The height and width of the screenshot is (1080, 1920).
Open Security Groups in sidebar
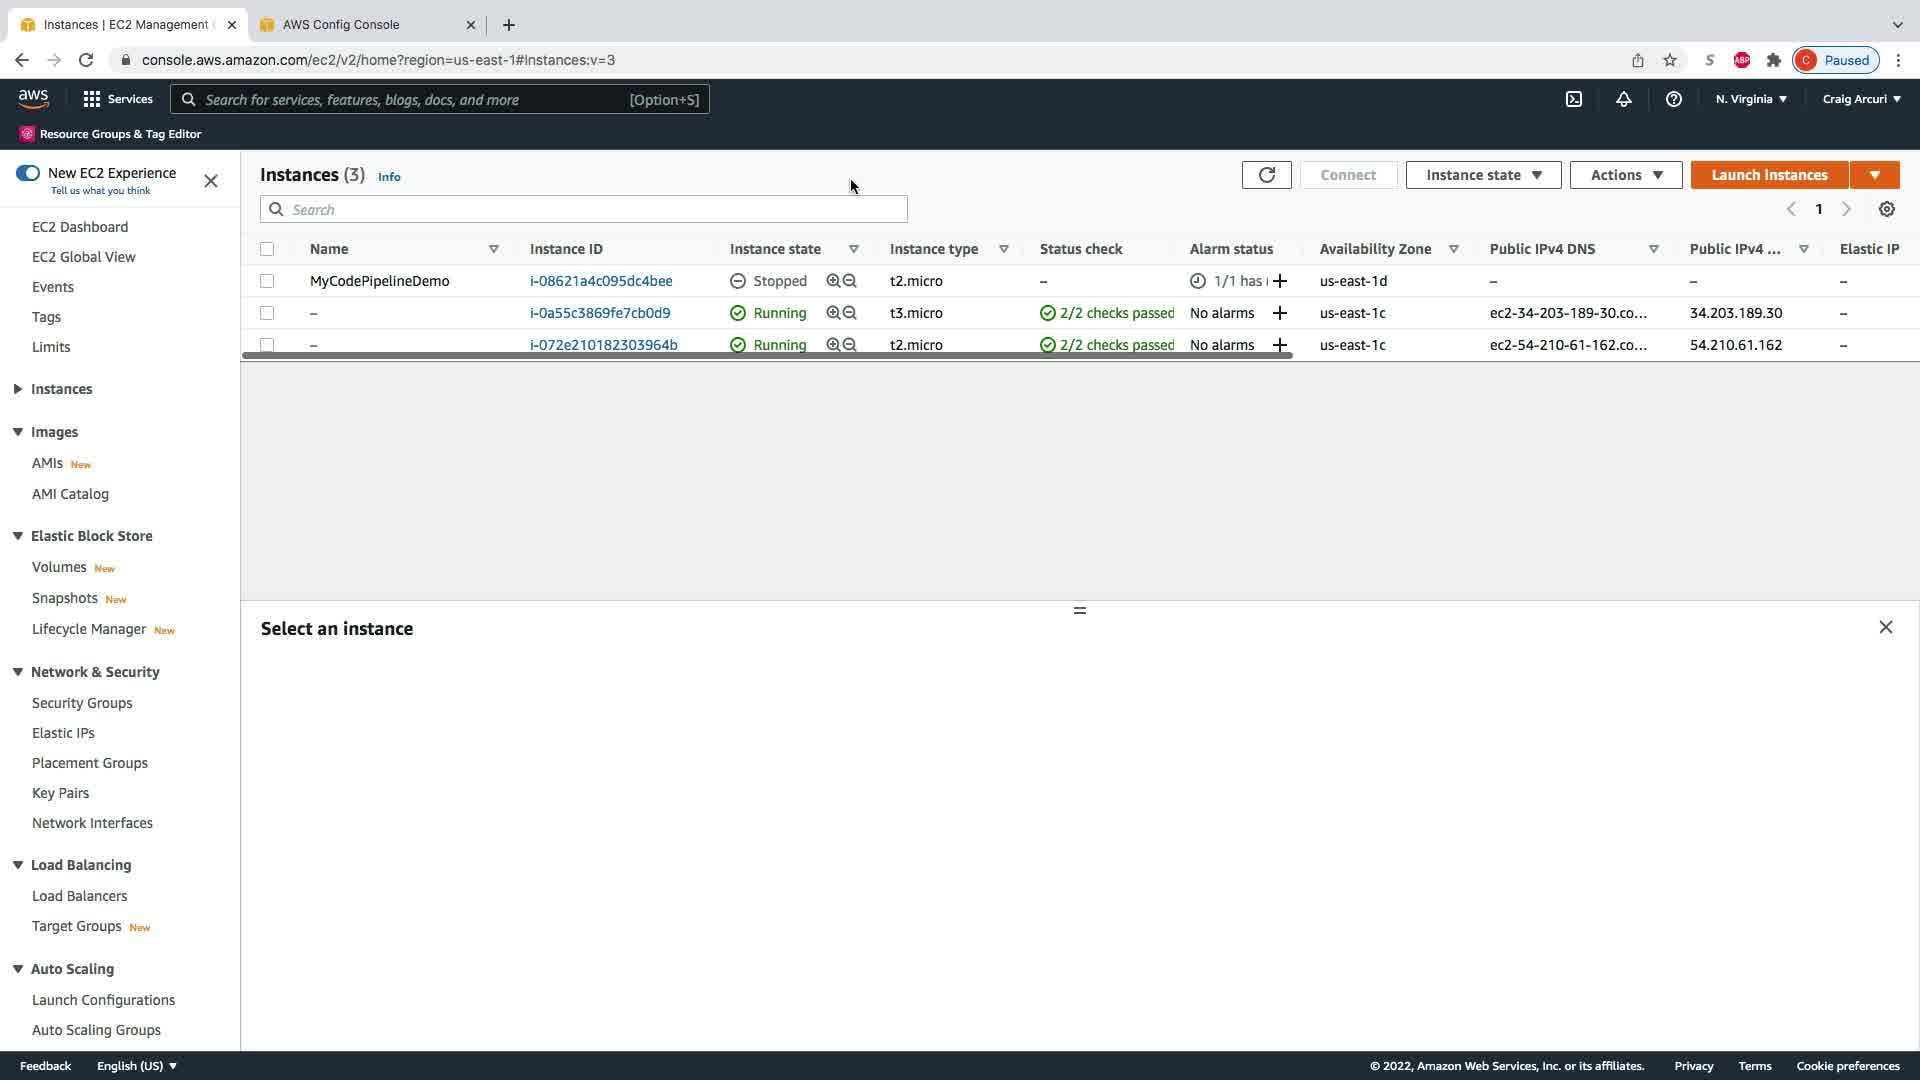tap(82, 703)
